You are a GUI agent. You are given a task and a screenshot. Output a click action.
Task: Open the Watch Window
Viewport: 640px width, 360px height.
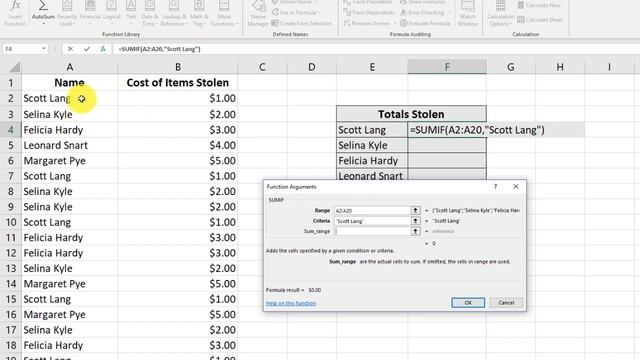[x=468, y=13]
